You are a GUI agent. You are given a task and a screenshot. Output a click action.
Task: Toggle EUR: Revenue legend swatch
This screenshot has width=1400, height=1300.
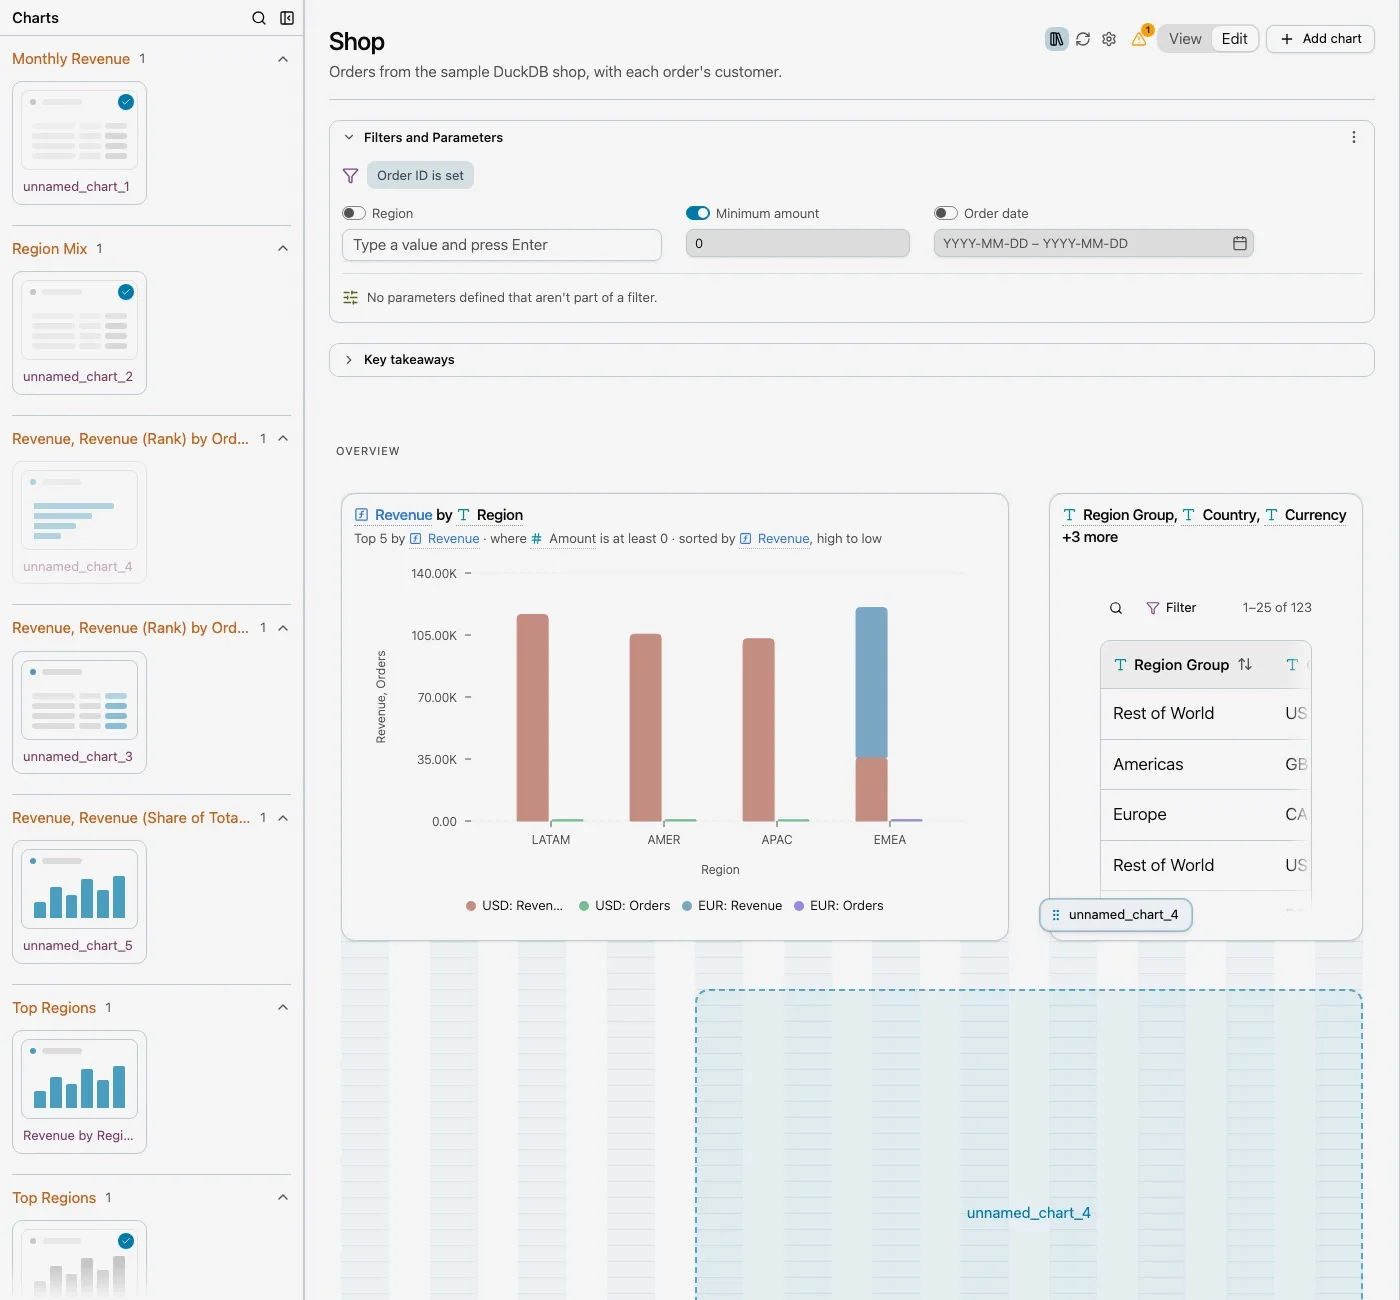(x=687, y=906)
